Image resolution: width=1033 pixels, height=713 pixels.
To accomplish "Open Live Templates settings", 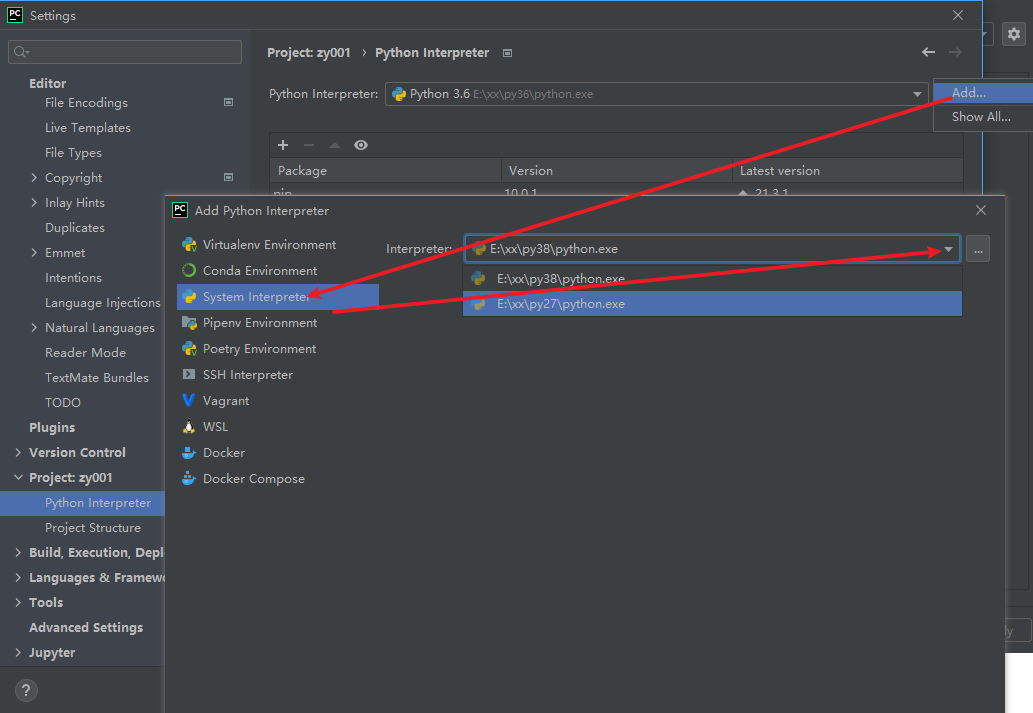I will [88, 128].
